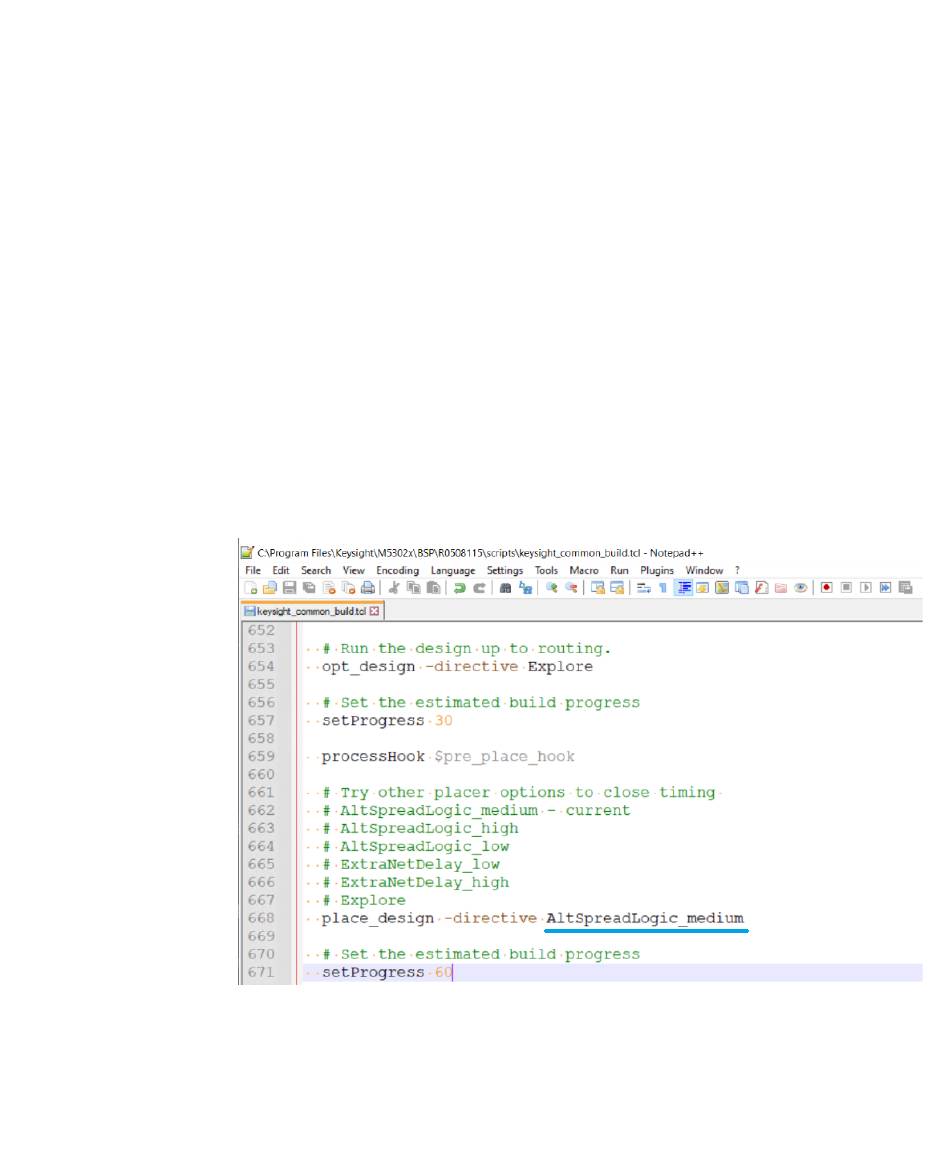Image resolution: width=950 pixels, height=1172 pixels.
Task: Click line number 659 in the margin
Action: tap(260, 756)
